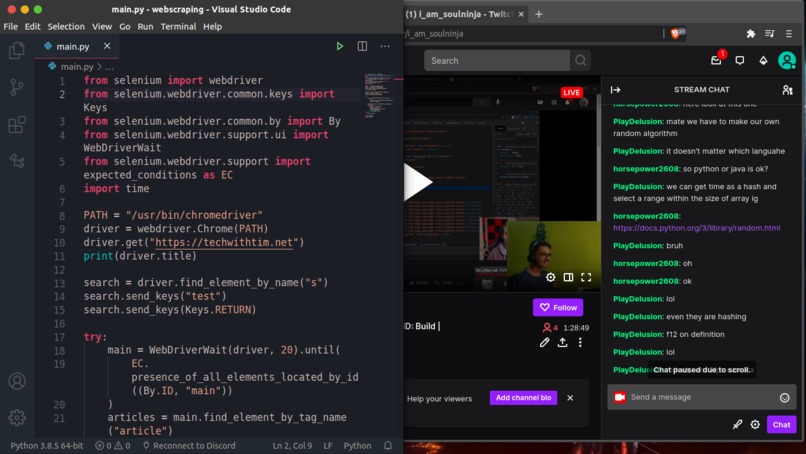Click the Chat paused due to scroll banner
806x454 pixels.
point(702,370)
